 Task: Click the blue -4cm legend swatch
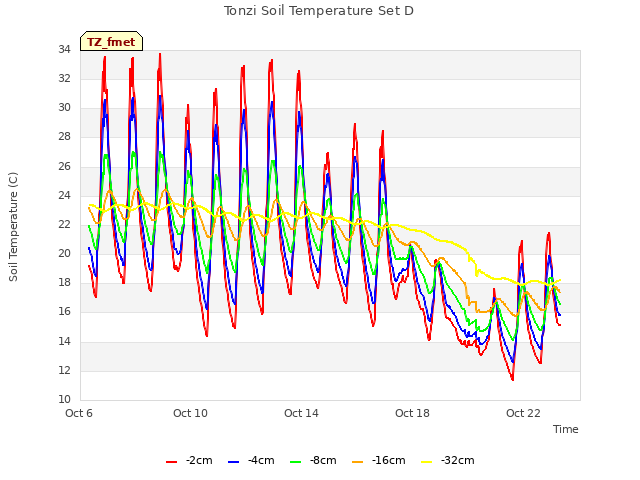pos(233,461)
